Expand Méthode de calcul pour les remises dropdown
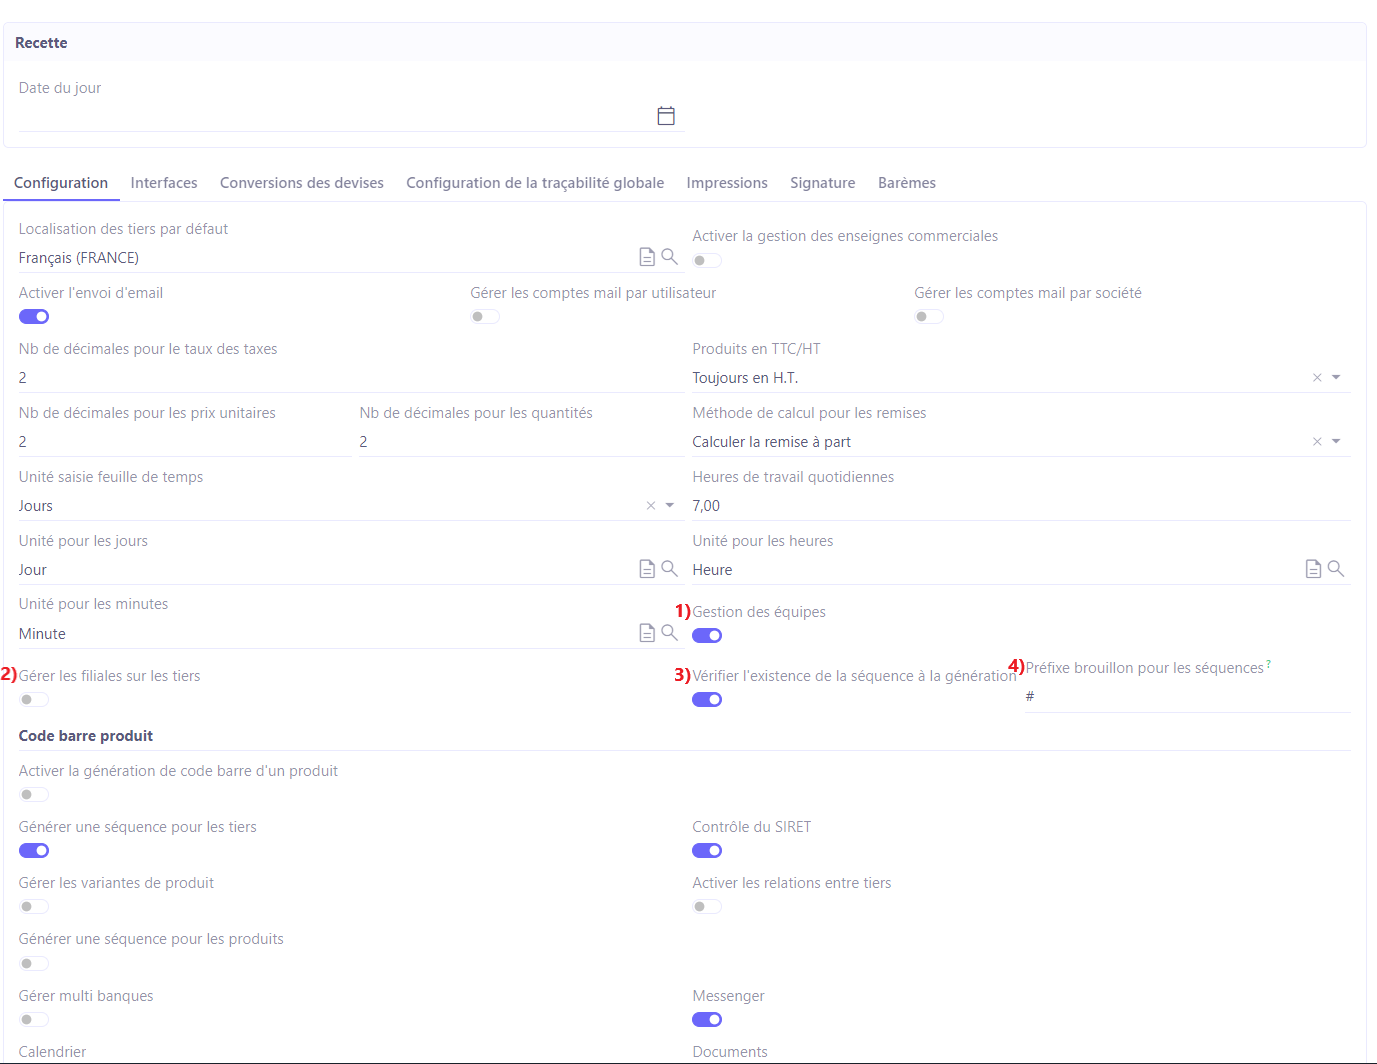This screenshot has width=1377, height=1064. click(1336, 442)
